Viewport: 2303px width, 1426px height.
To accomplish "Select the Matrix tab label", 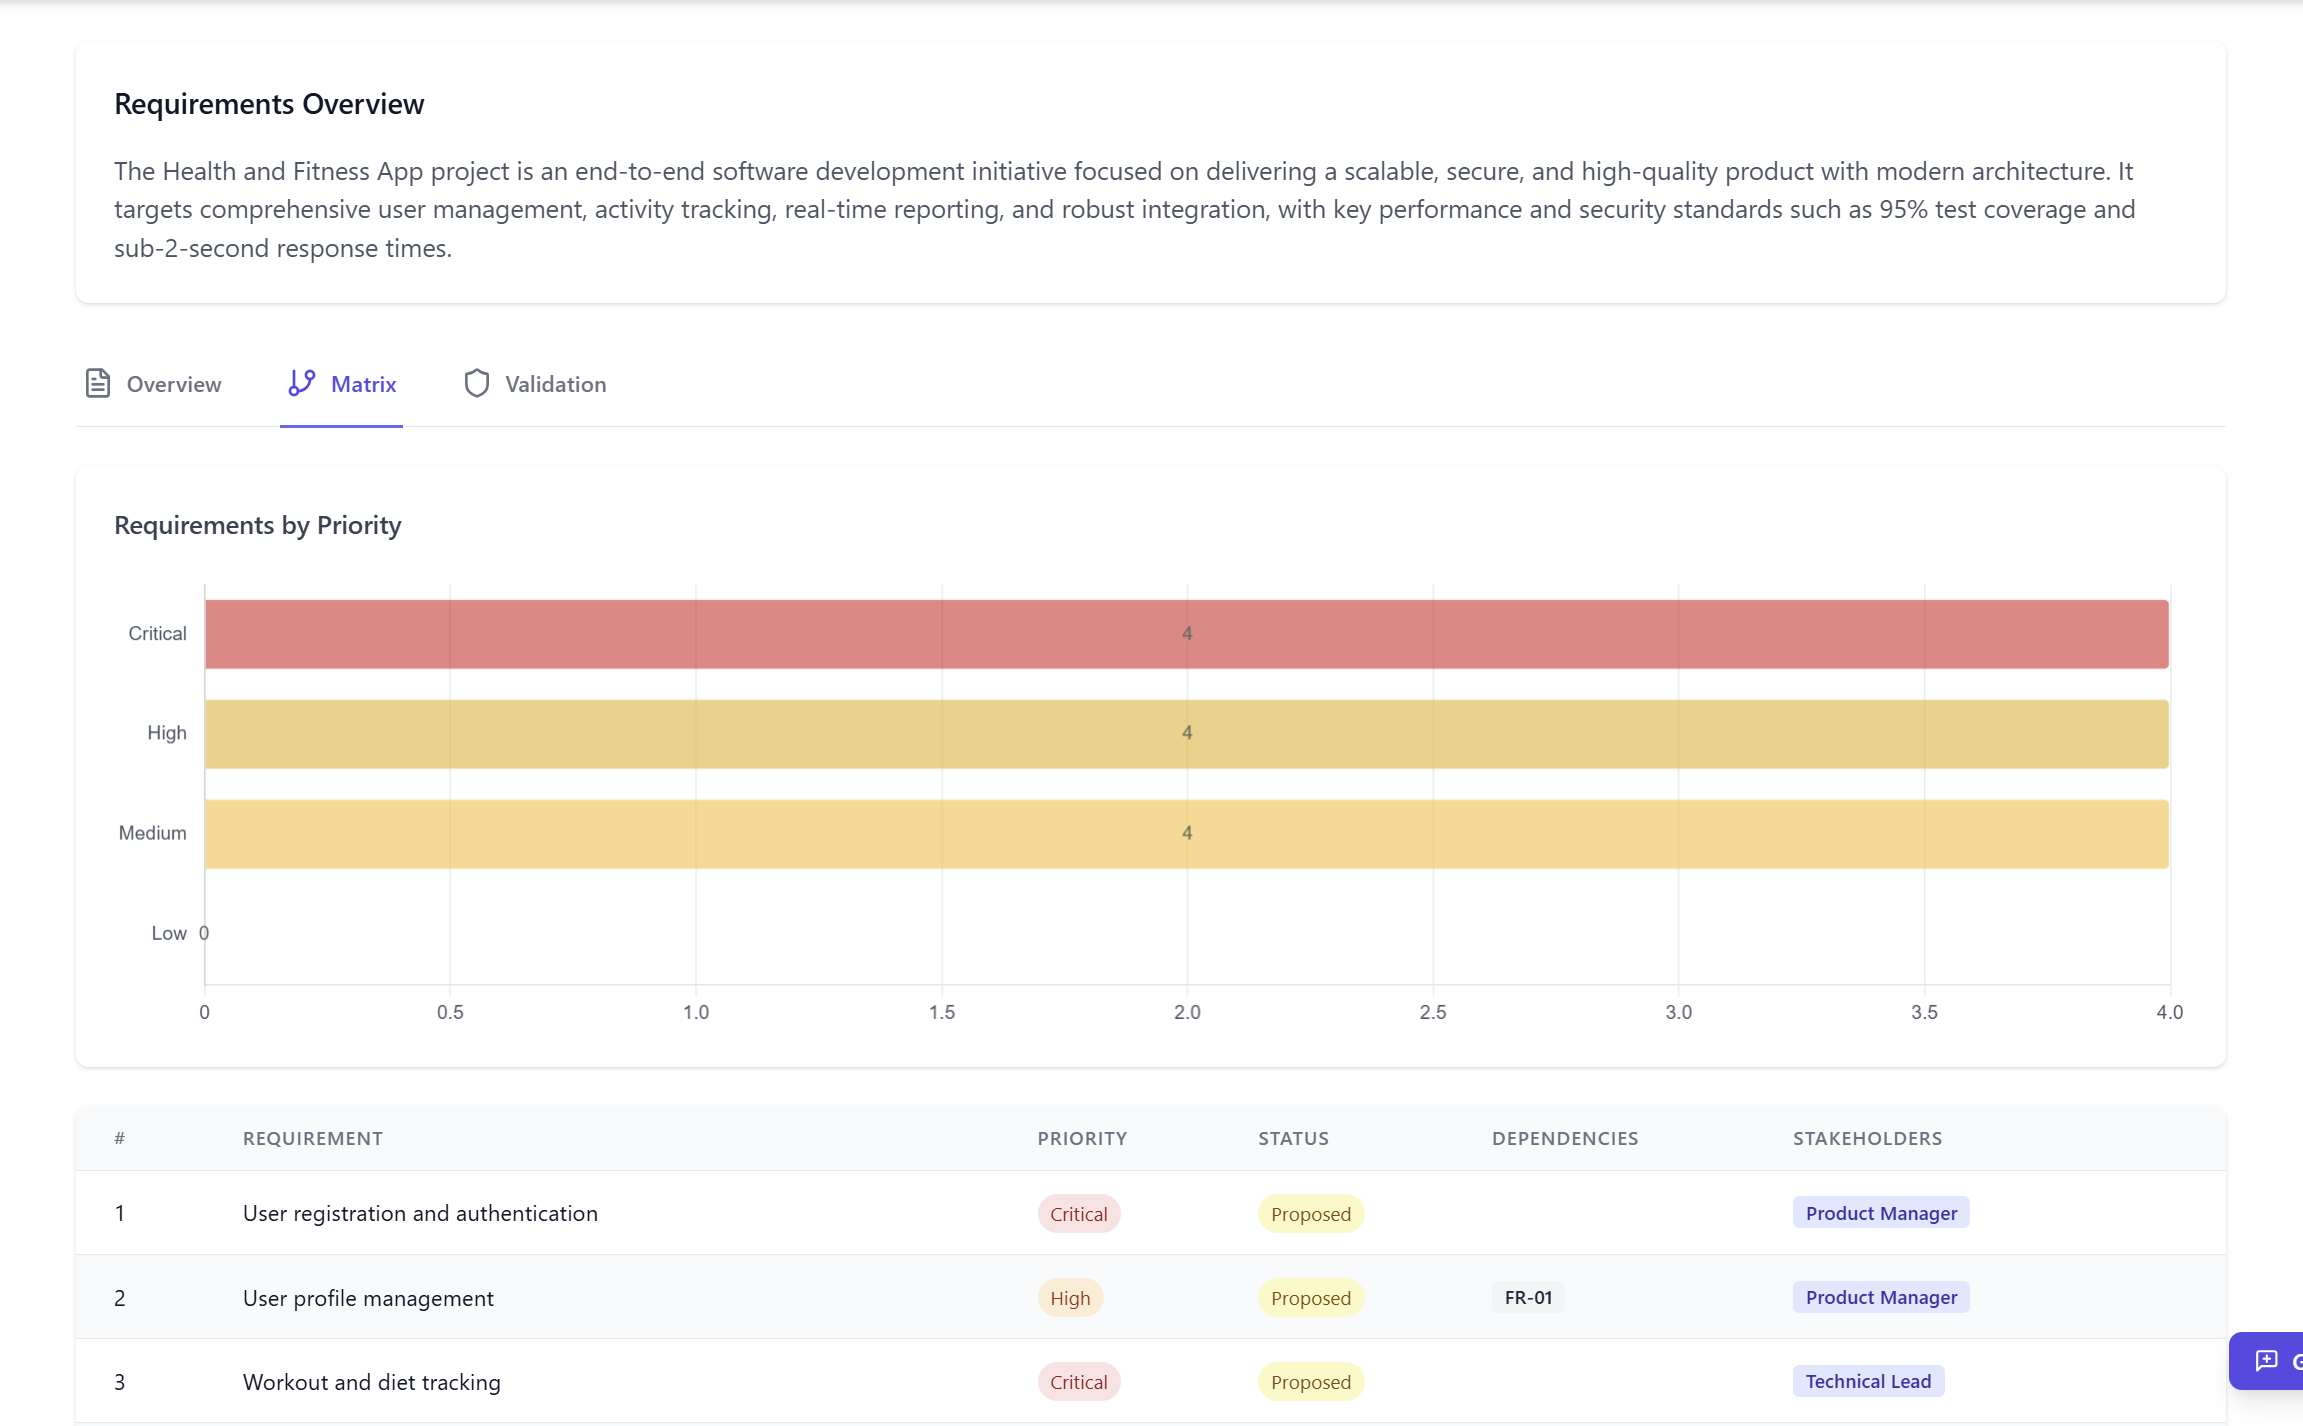I will pos(363,384).
